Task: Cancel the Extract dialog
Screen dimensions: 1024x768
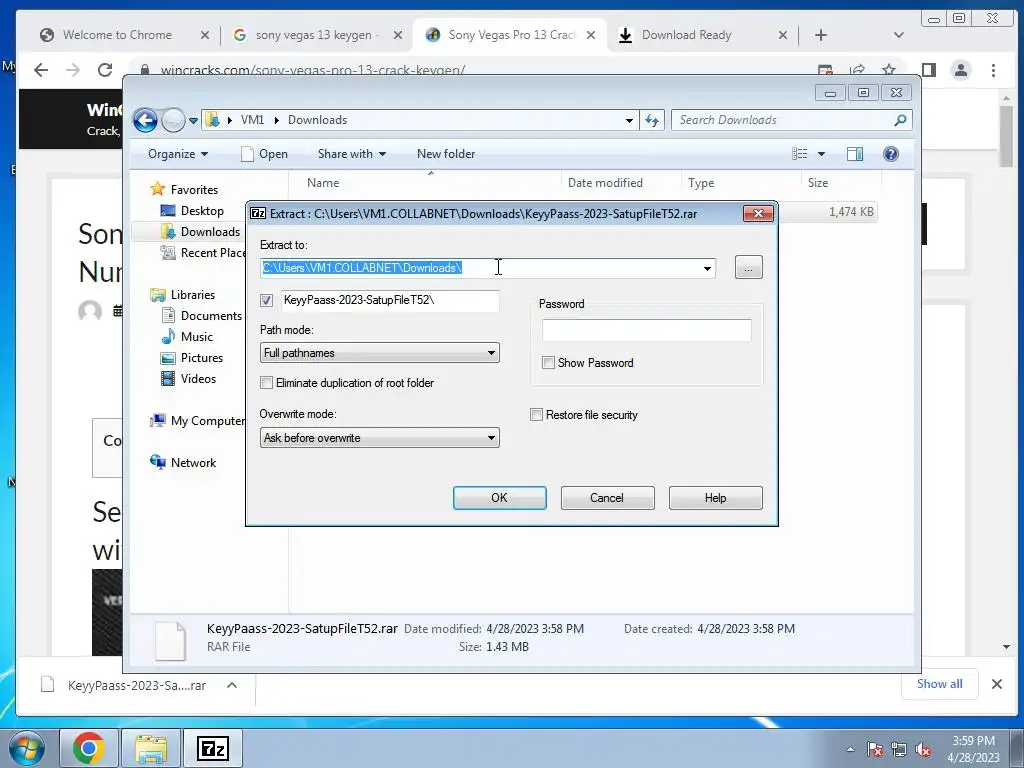Action: click(607, 498)
